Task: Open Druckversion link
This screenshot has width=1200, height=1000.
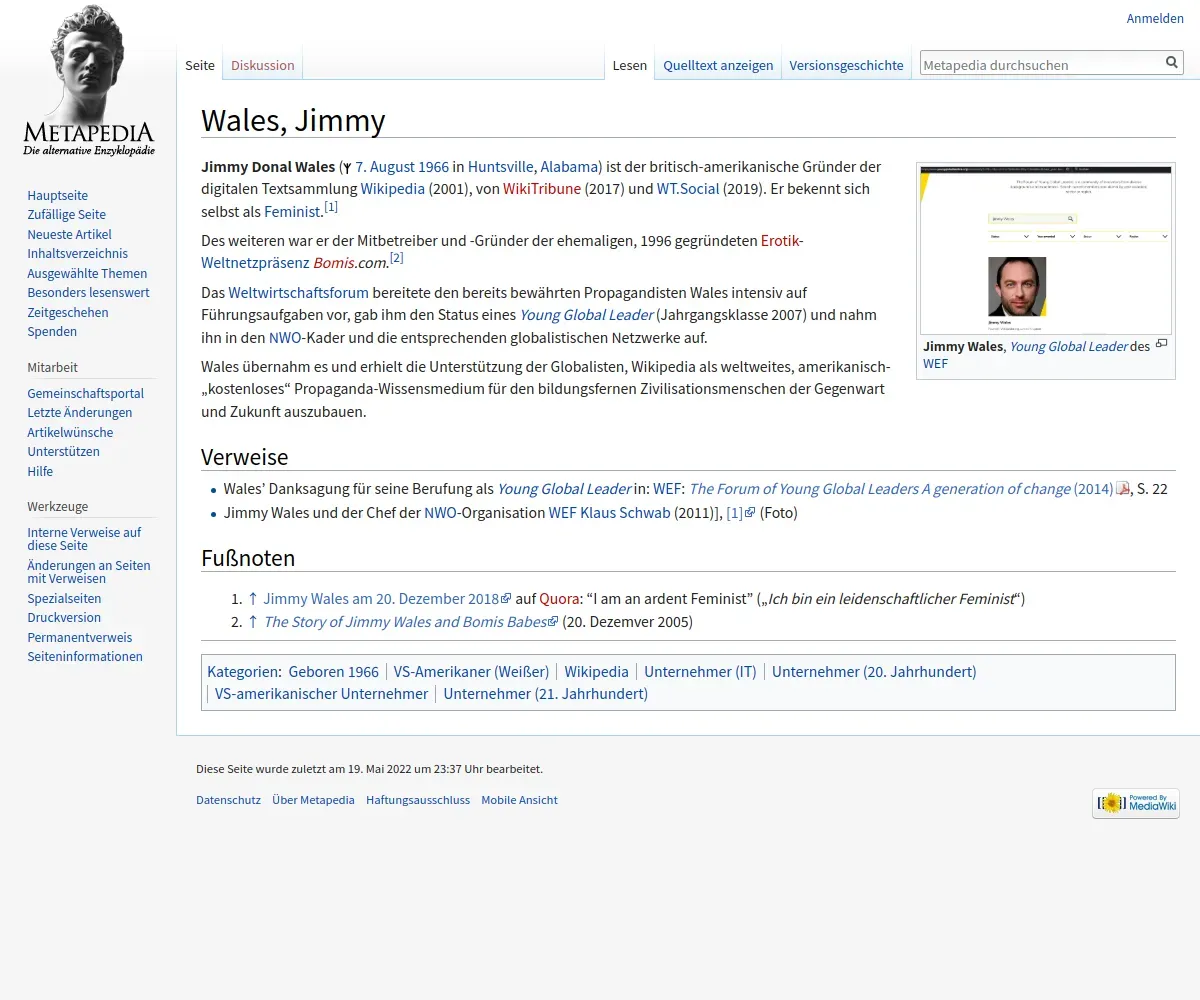Action: [x=63, y=617]
